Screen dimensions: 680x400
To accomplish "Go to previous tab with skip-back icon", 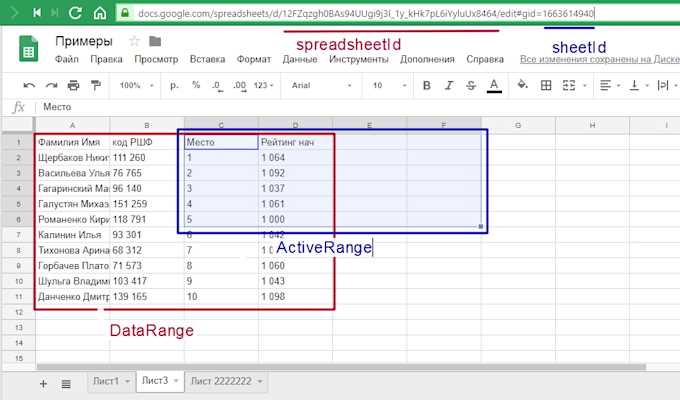I will [37, 13].
